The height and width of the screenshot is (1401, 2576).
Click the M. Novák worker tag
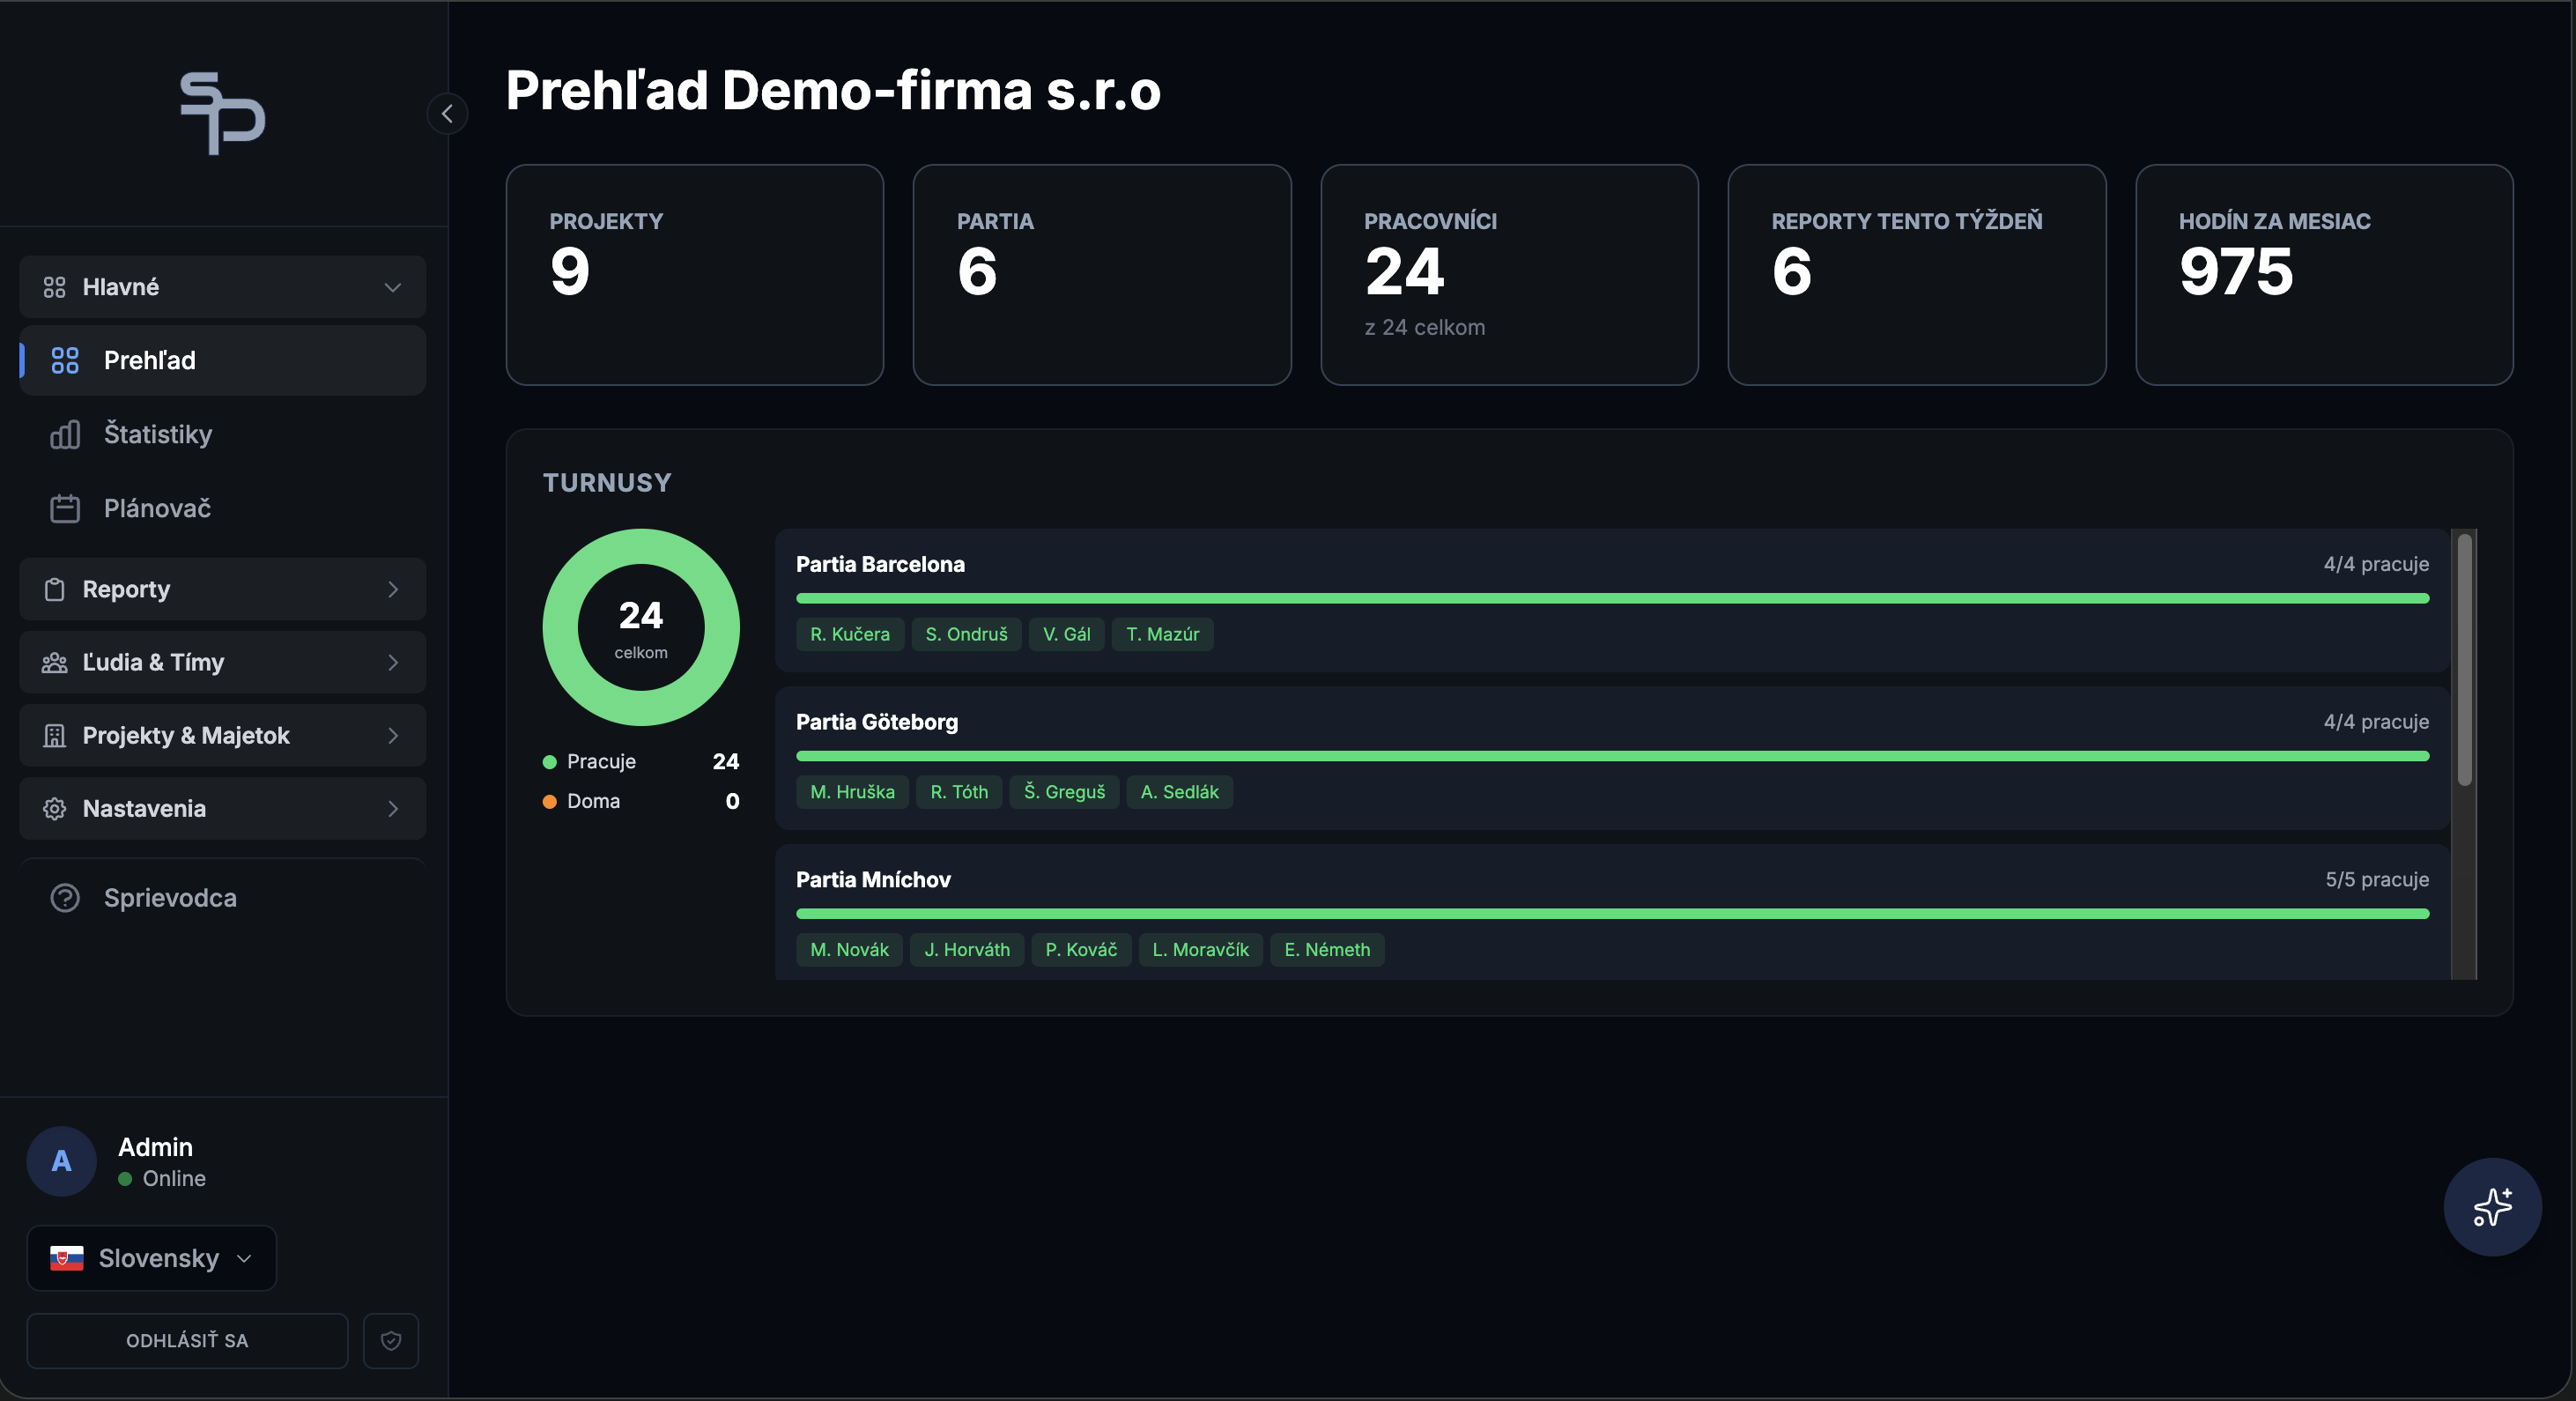pyautogui.click(x=849, y=950)
